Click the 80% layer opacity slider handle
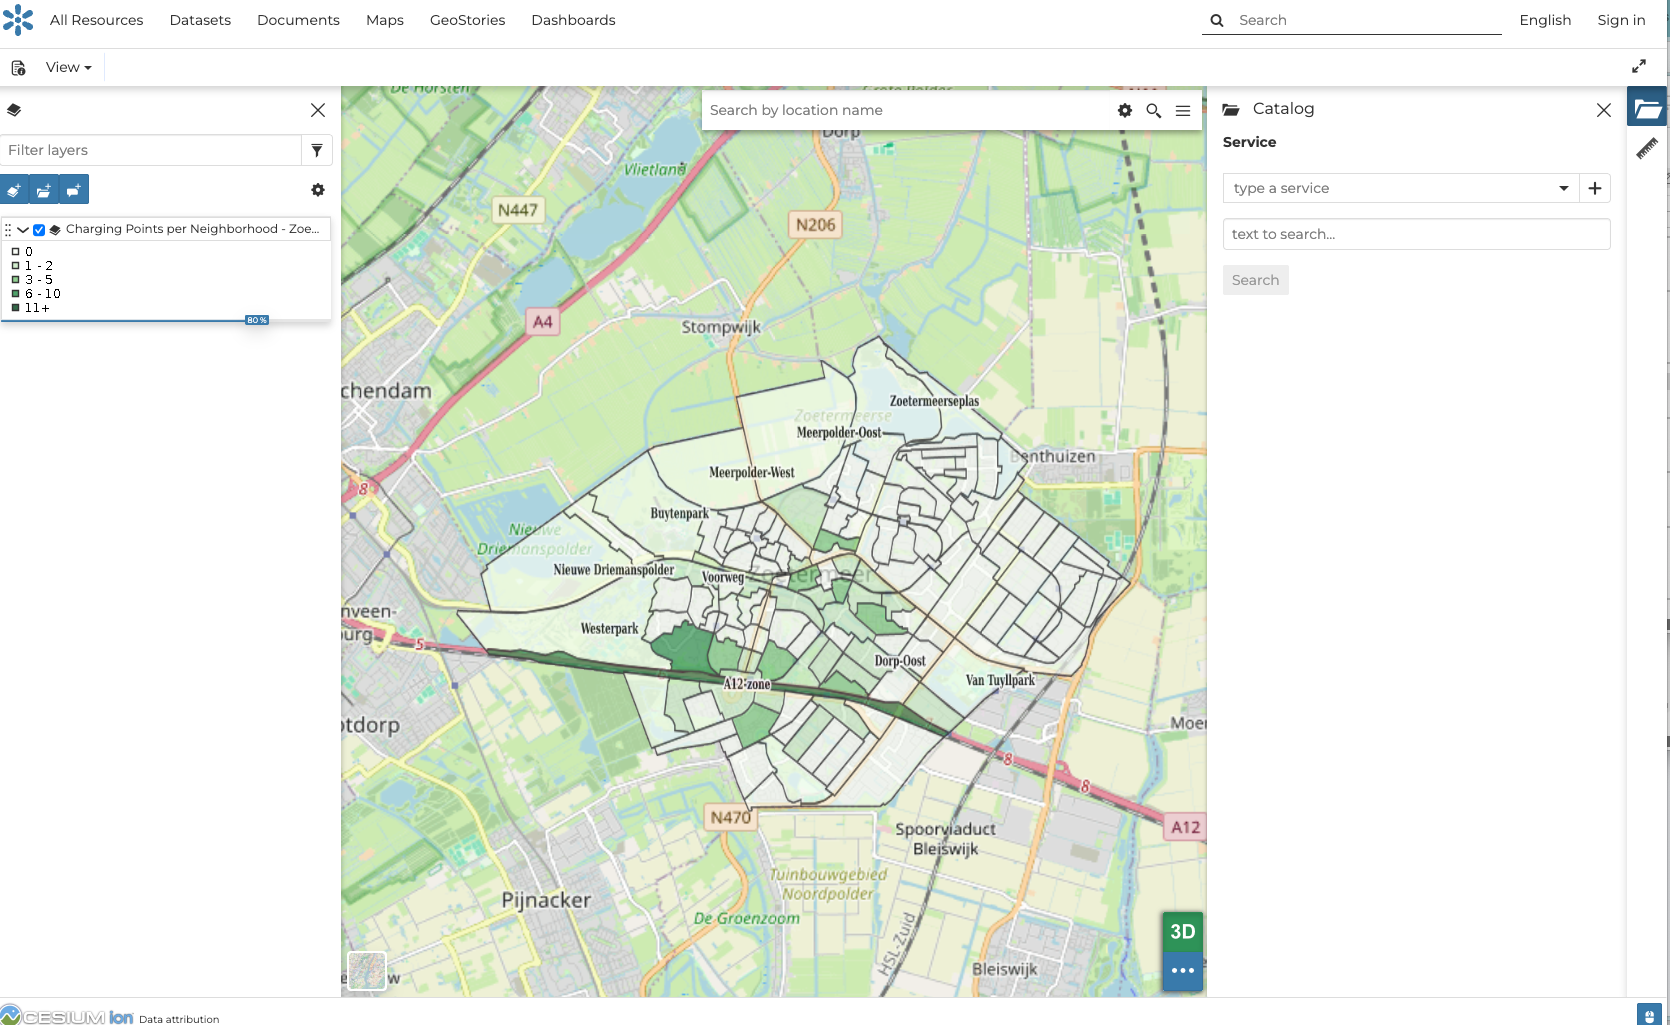 point(257,320)
